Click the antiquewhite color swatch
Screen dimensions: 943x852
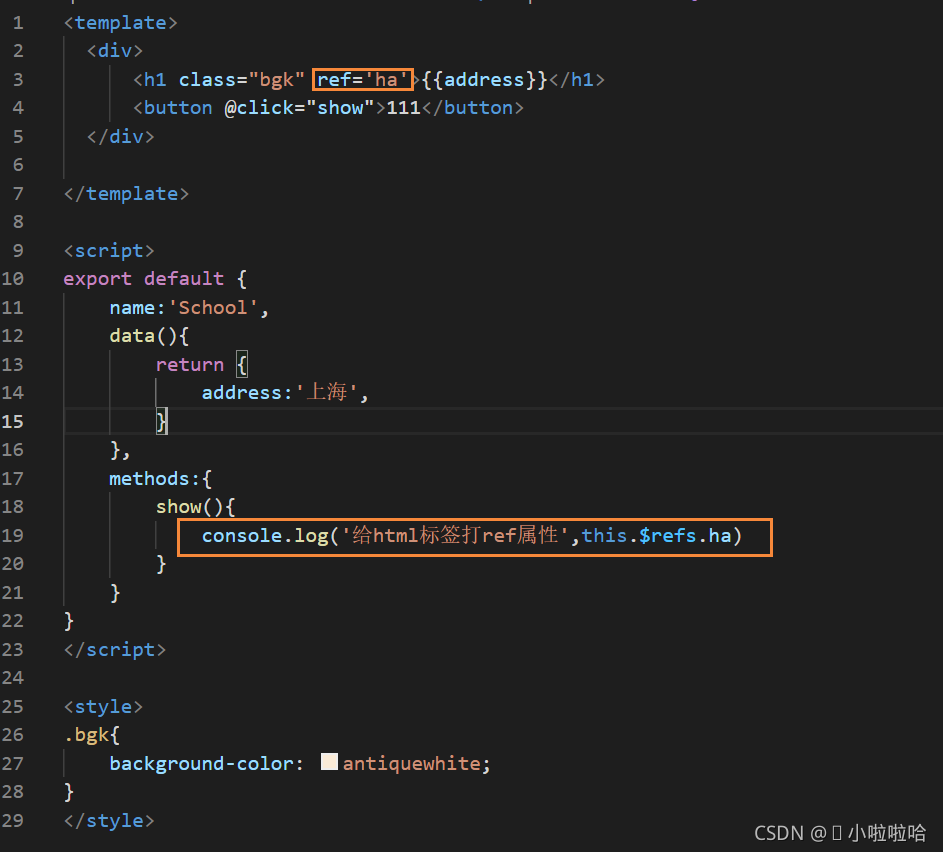(329, 762)
